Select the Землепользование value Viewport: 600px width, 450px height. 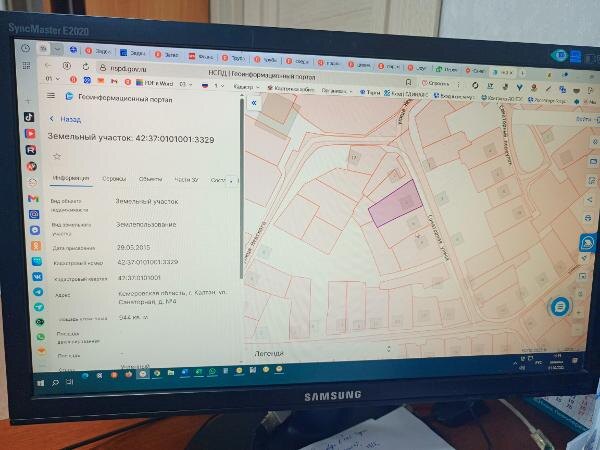click(146, 225)
